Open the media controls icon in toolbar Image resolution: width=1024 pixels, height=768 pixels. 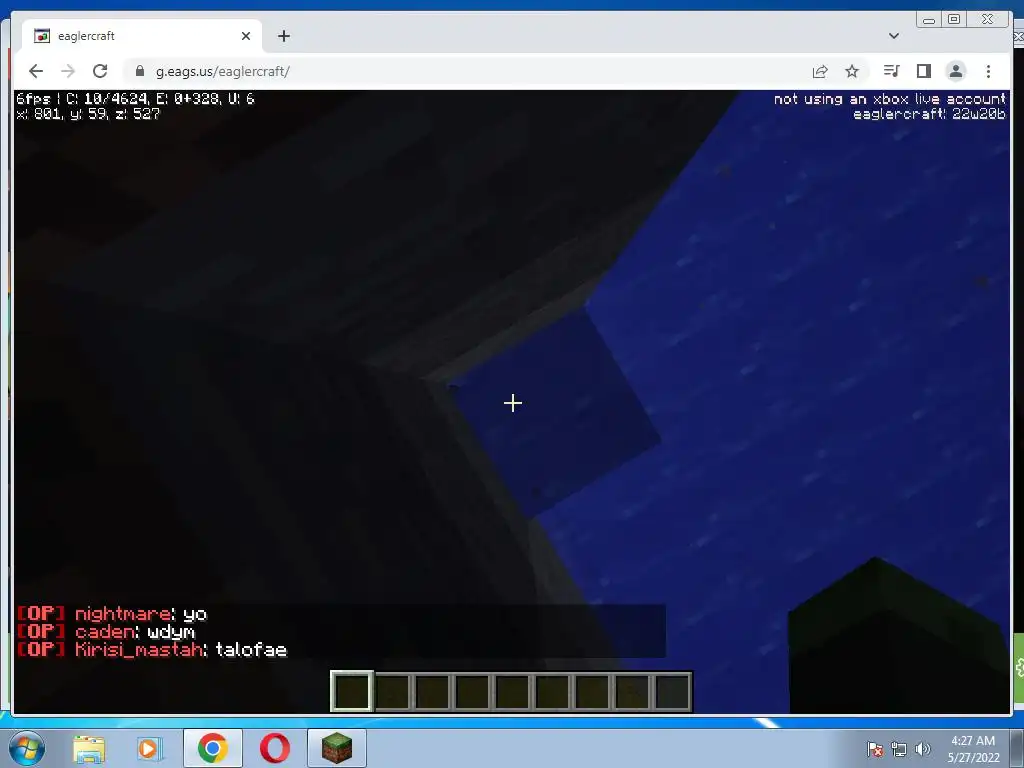click(x=891, y=71)
